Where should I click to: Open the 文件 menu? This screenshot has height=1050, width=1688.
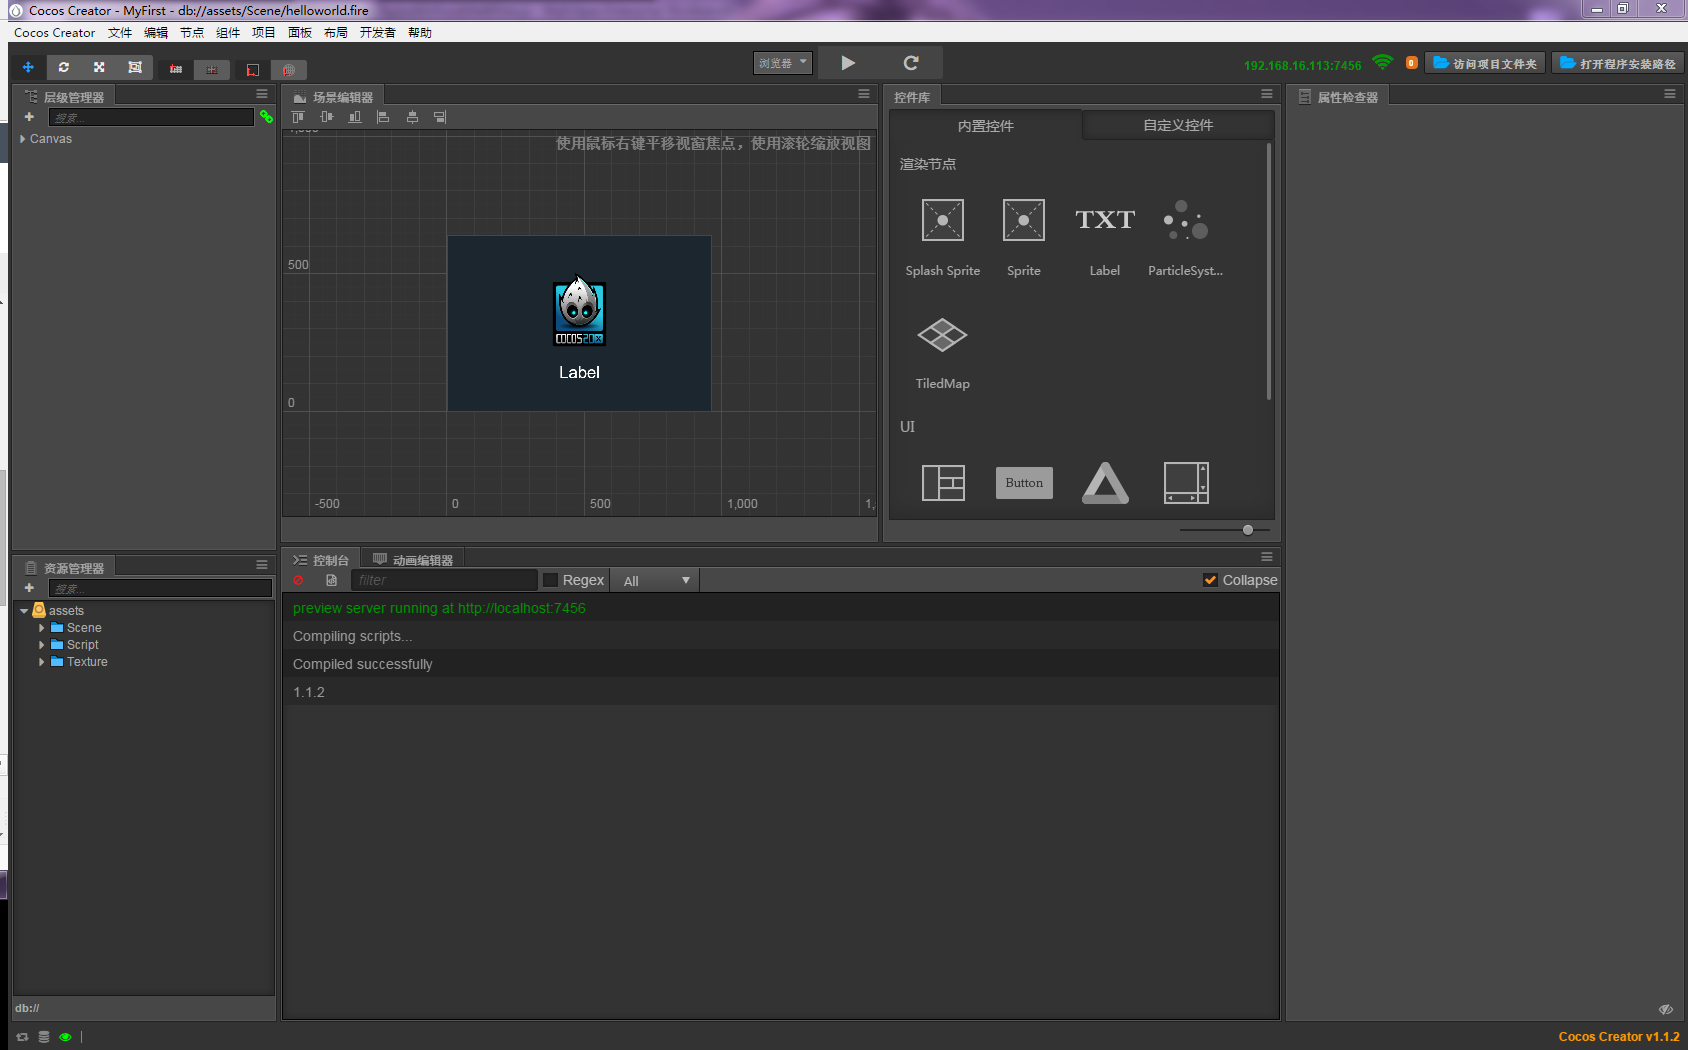[120, 32]
